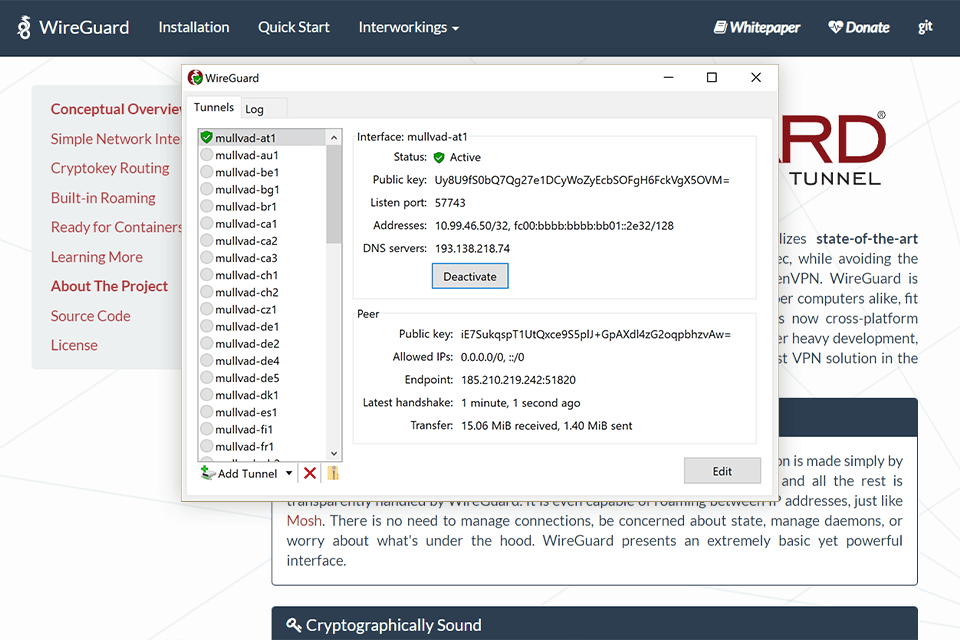Screen dimensions: 960x640
Task: Select the mullvad-br1 tunnel status circle
Action: tap(207, 206)
